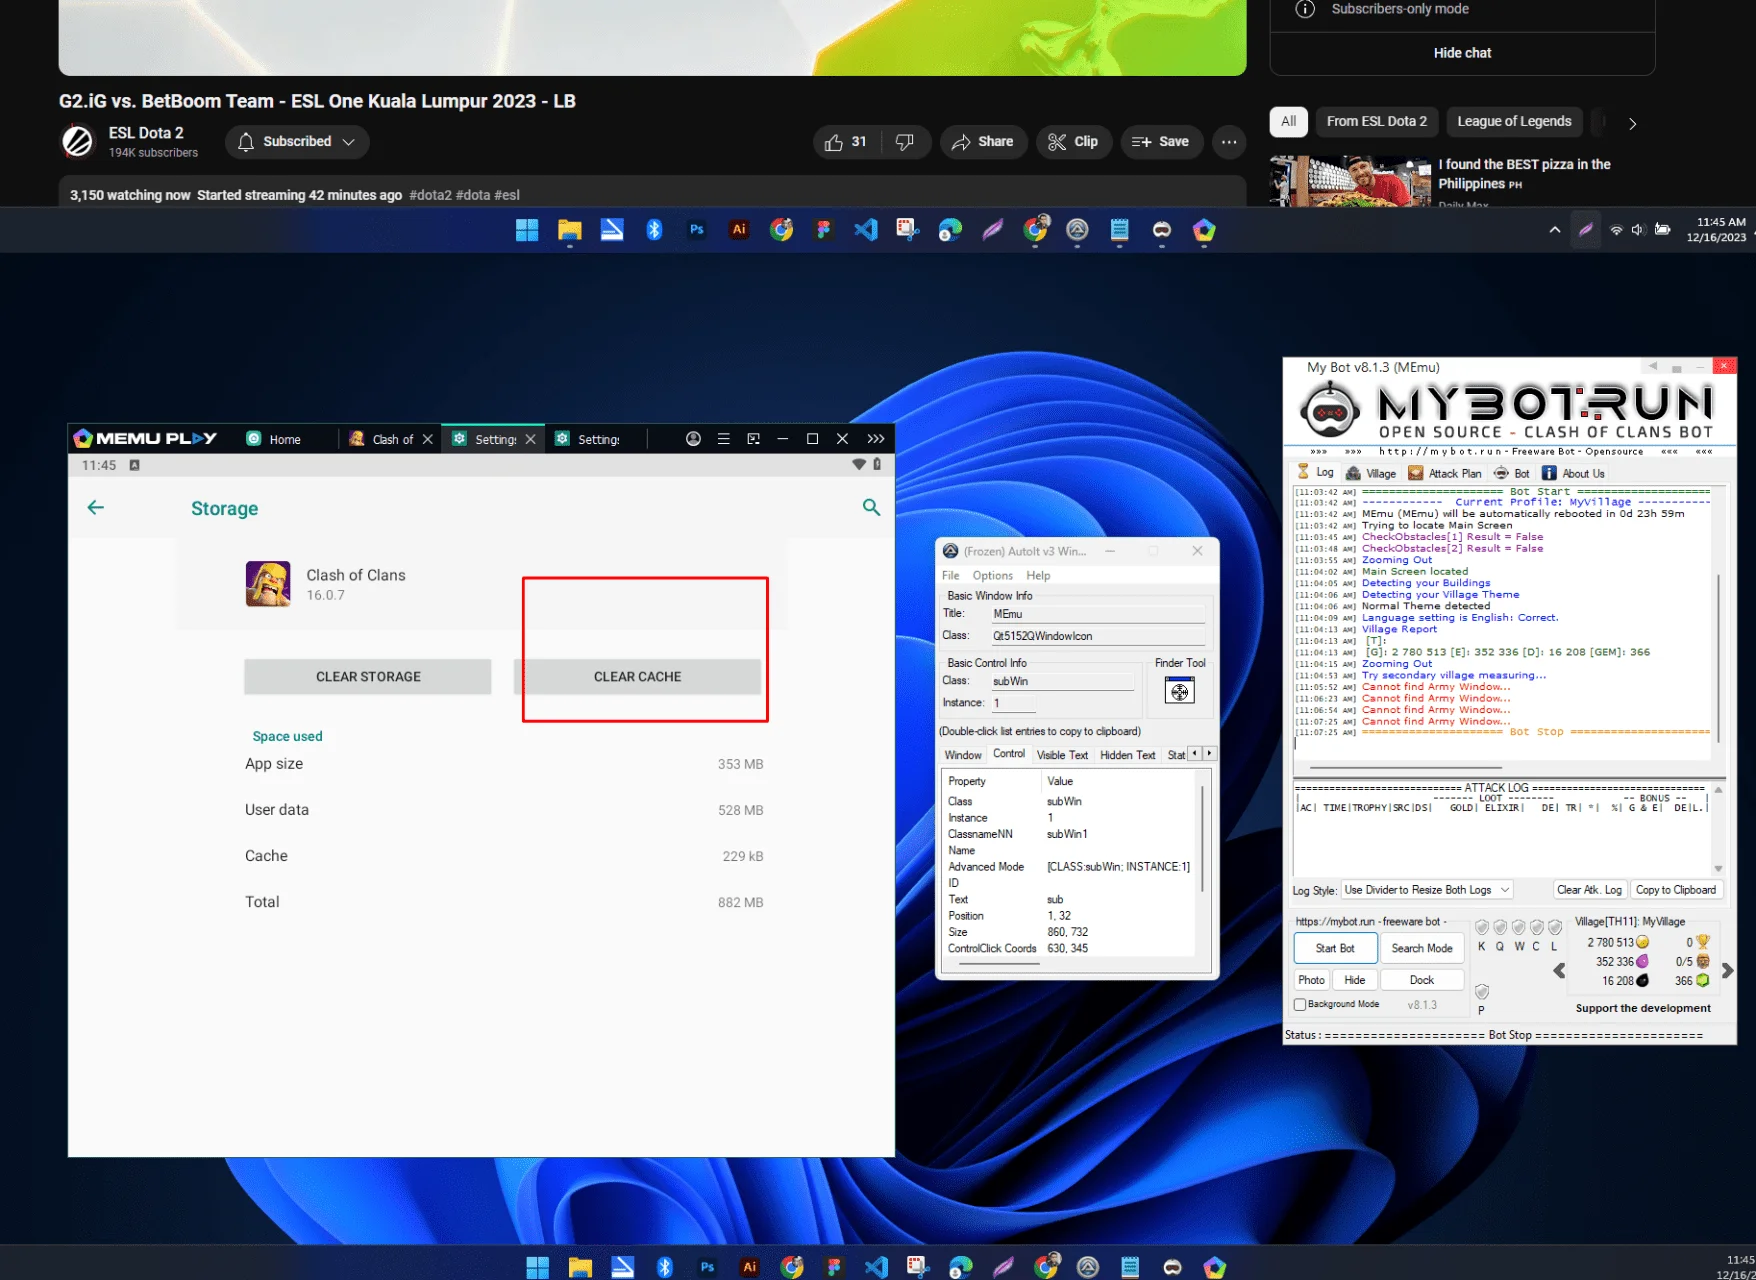This screenshot has height=1280, width=1756.
Task: Show next village stats in MyBot
Action: (x=1727, y=970)
